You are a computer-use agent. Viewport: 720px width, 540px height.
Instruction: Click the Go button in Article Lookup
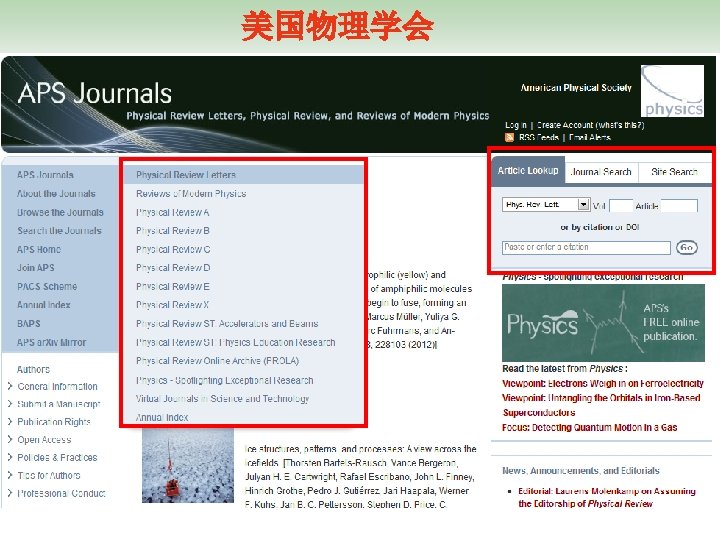pos(686,248)
